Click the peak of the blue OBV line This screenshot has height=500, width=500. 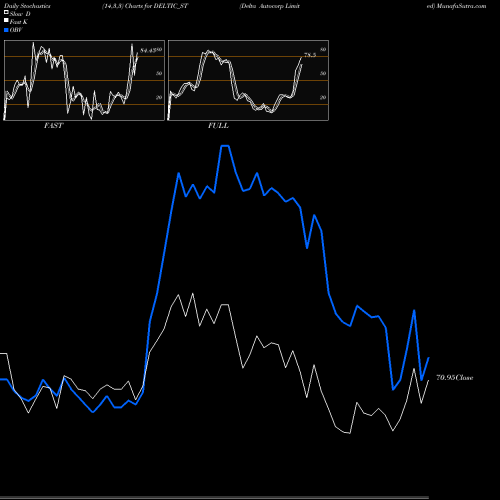pos(225,146)
